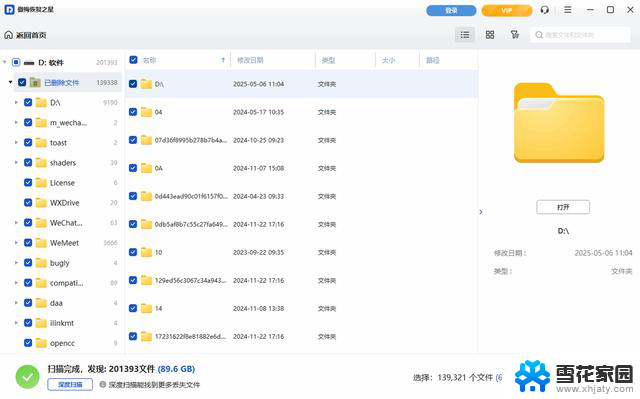Select the 0db5af8b7c55c27fa649... folder row
This screenshot has height=399, width=640.
pos(301,224)
